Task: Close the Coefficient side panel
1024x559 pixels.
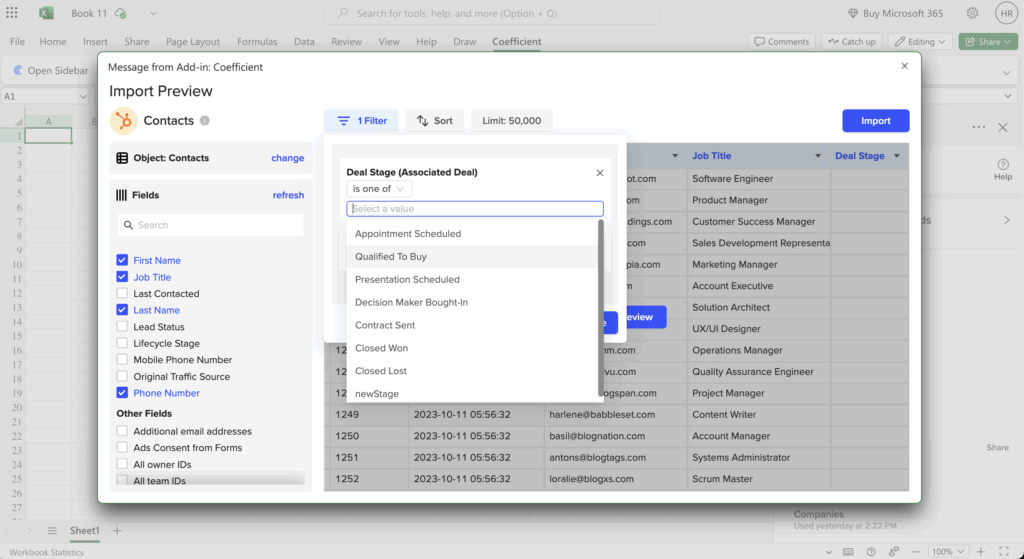Action: 1003,127
